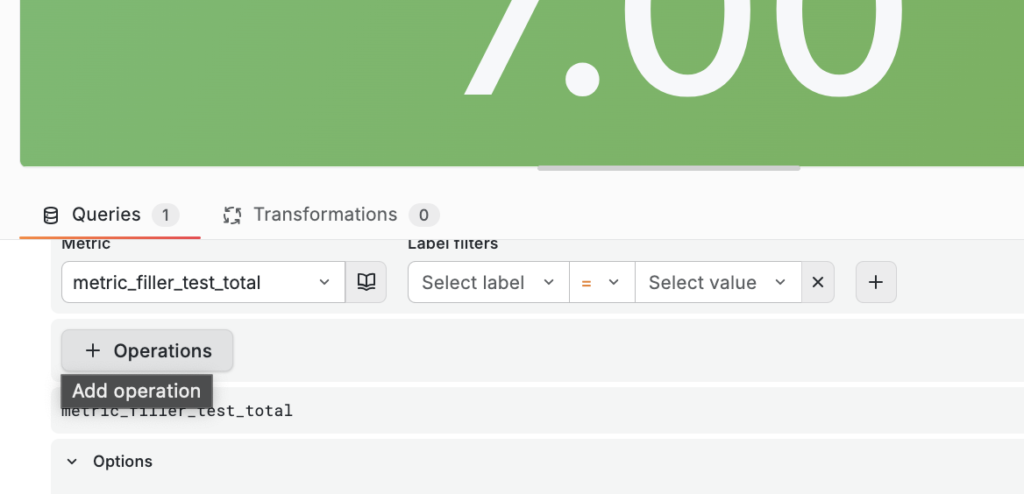Click the gray panel resize handle bar
This screenshot has width=1024, height=494.
click(669, 168)
